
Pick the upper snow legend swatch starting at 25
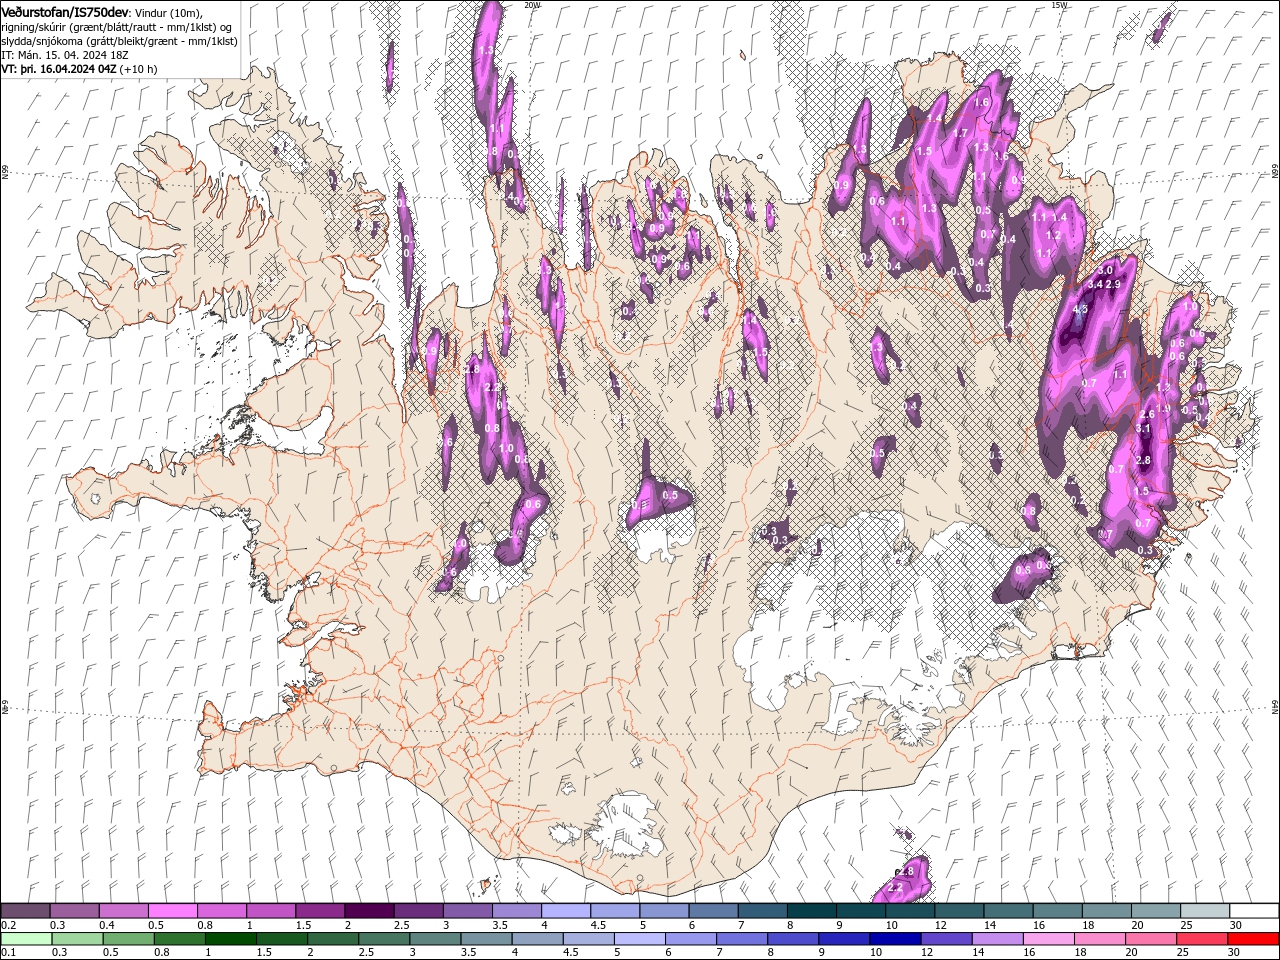pos(1206,910)
